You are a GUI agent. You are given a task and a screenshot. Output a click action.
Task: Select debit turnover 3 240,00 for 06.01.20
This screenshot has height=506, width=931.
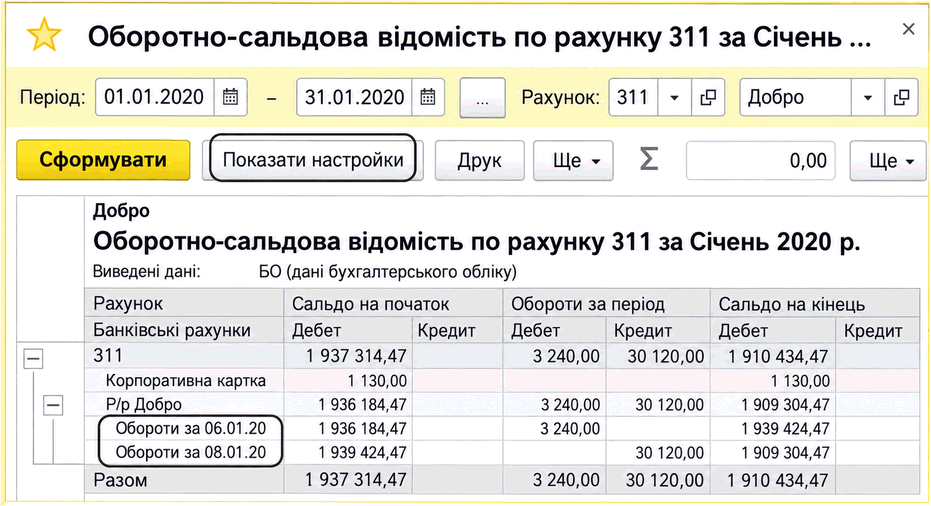(570, 429)
